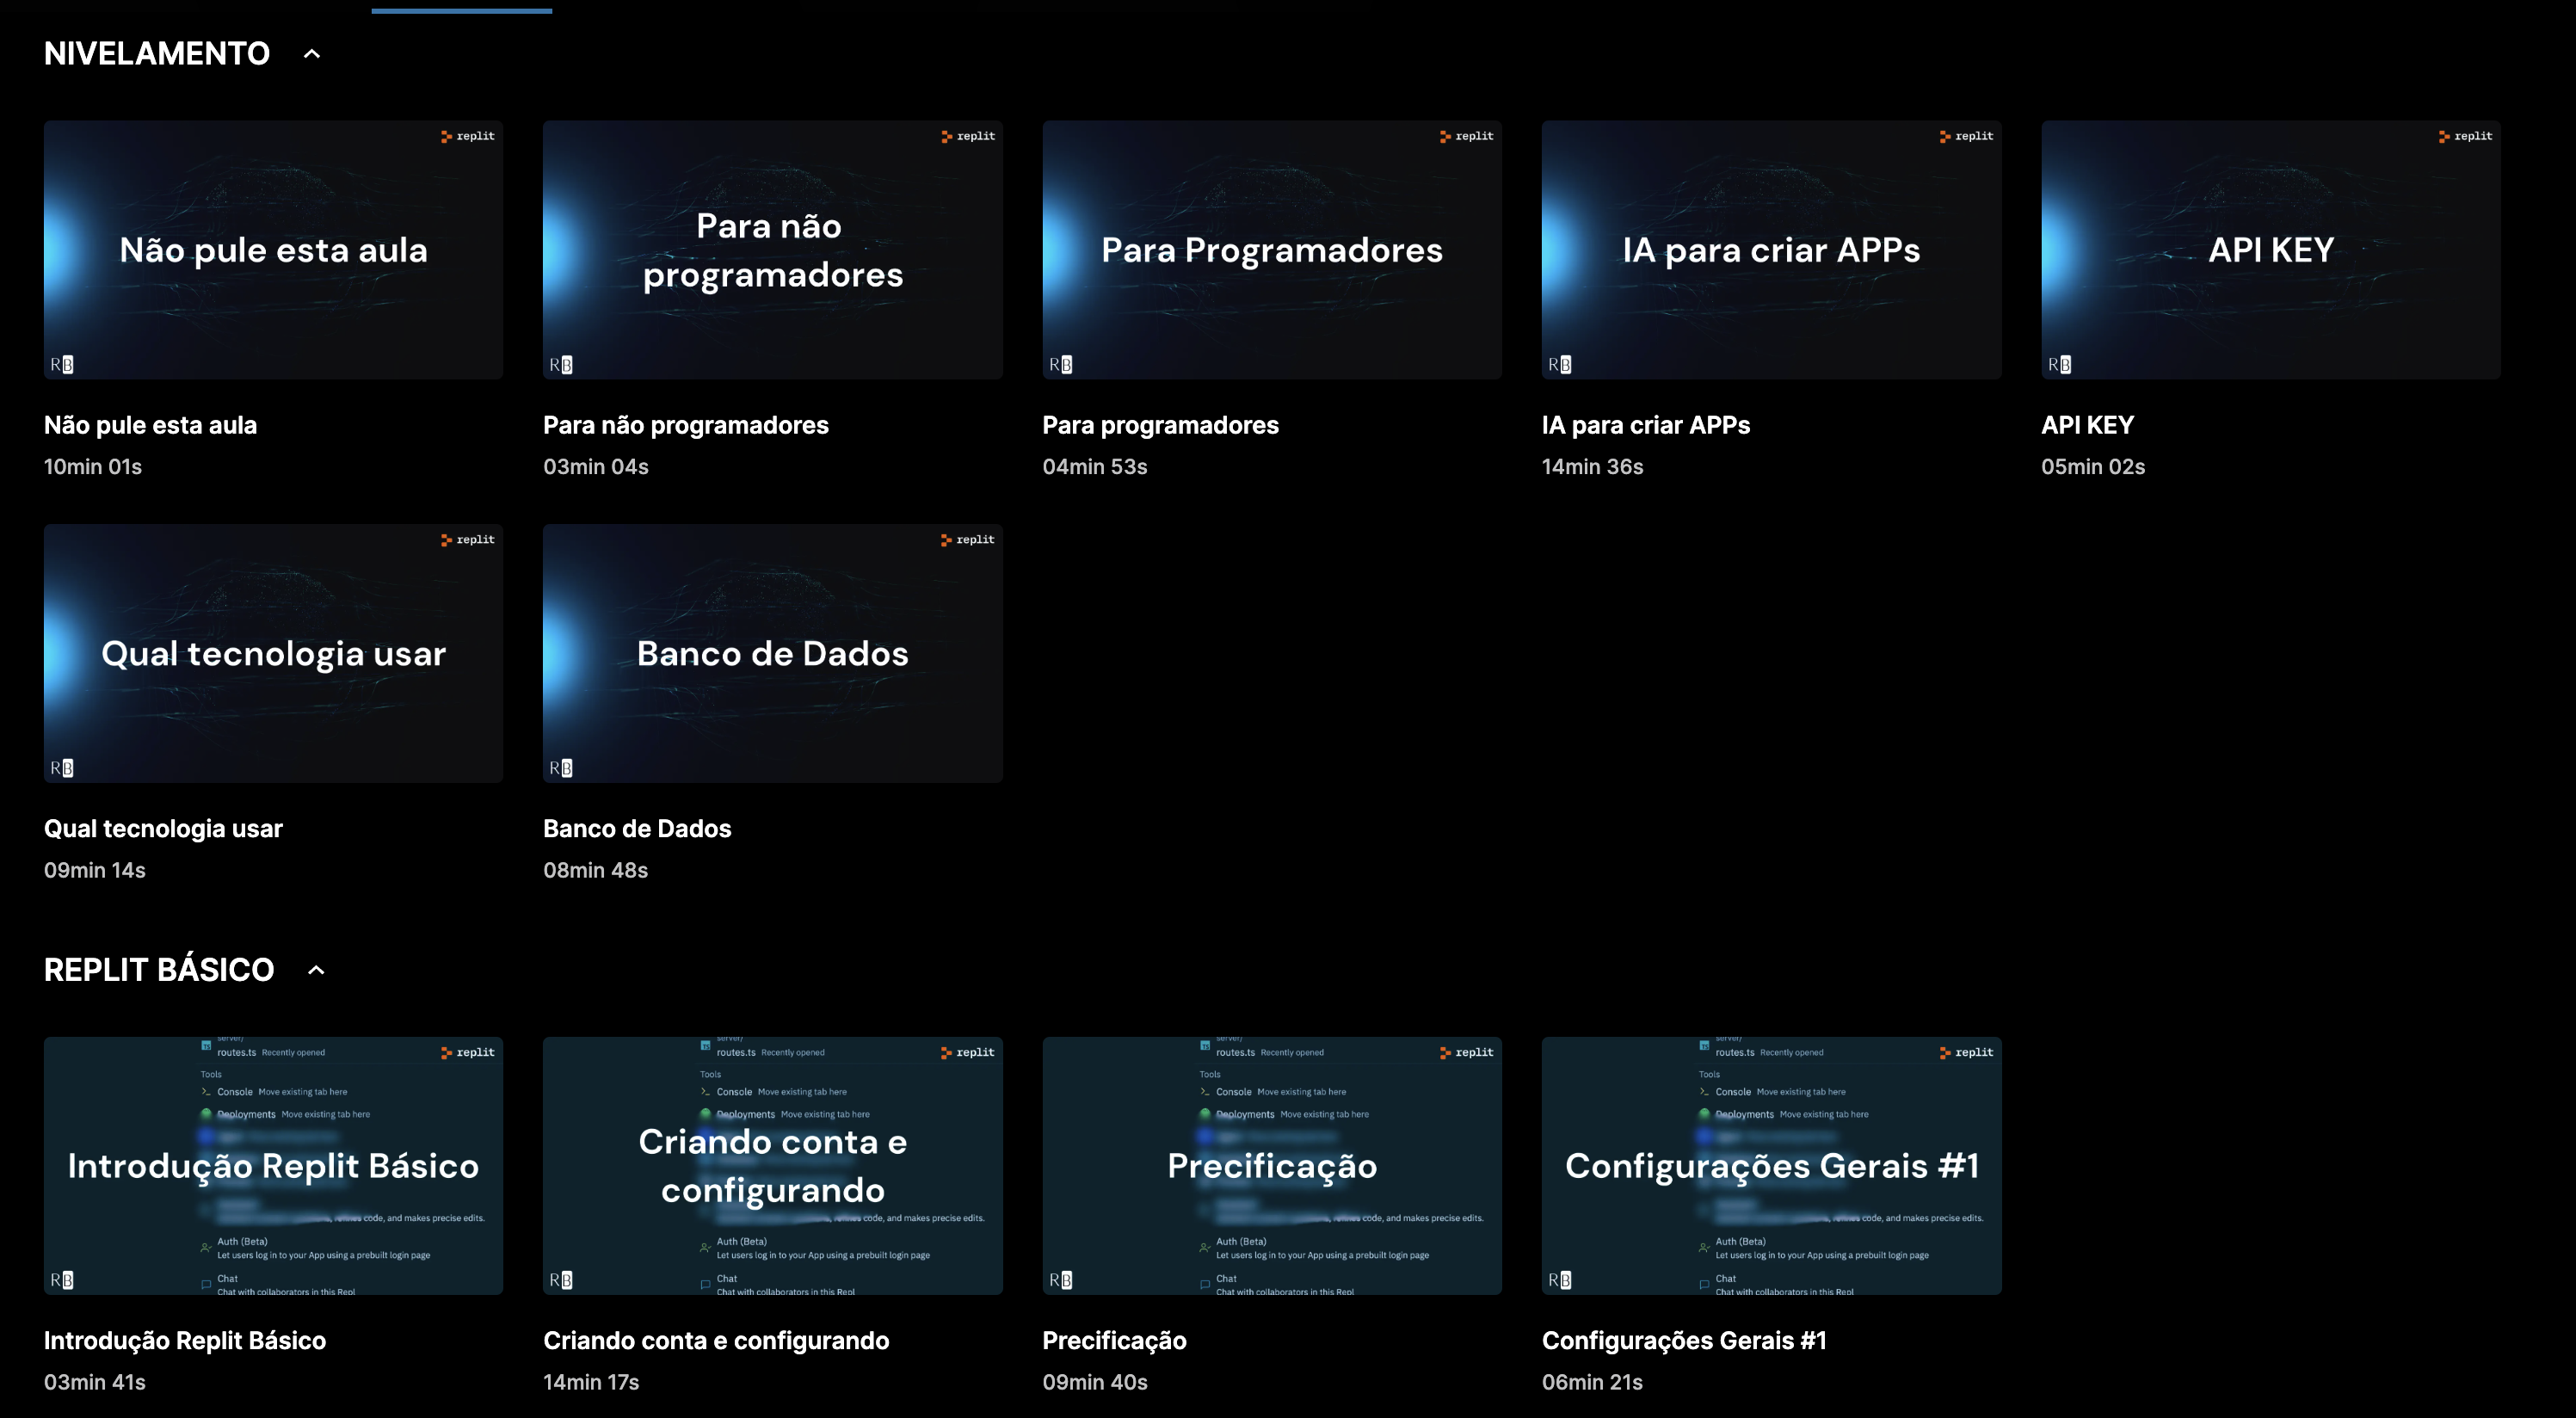Screen dimensions: 2576x1418
Task: Click the '04min 53s' duration text
Action: (x=1095, y=467)
